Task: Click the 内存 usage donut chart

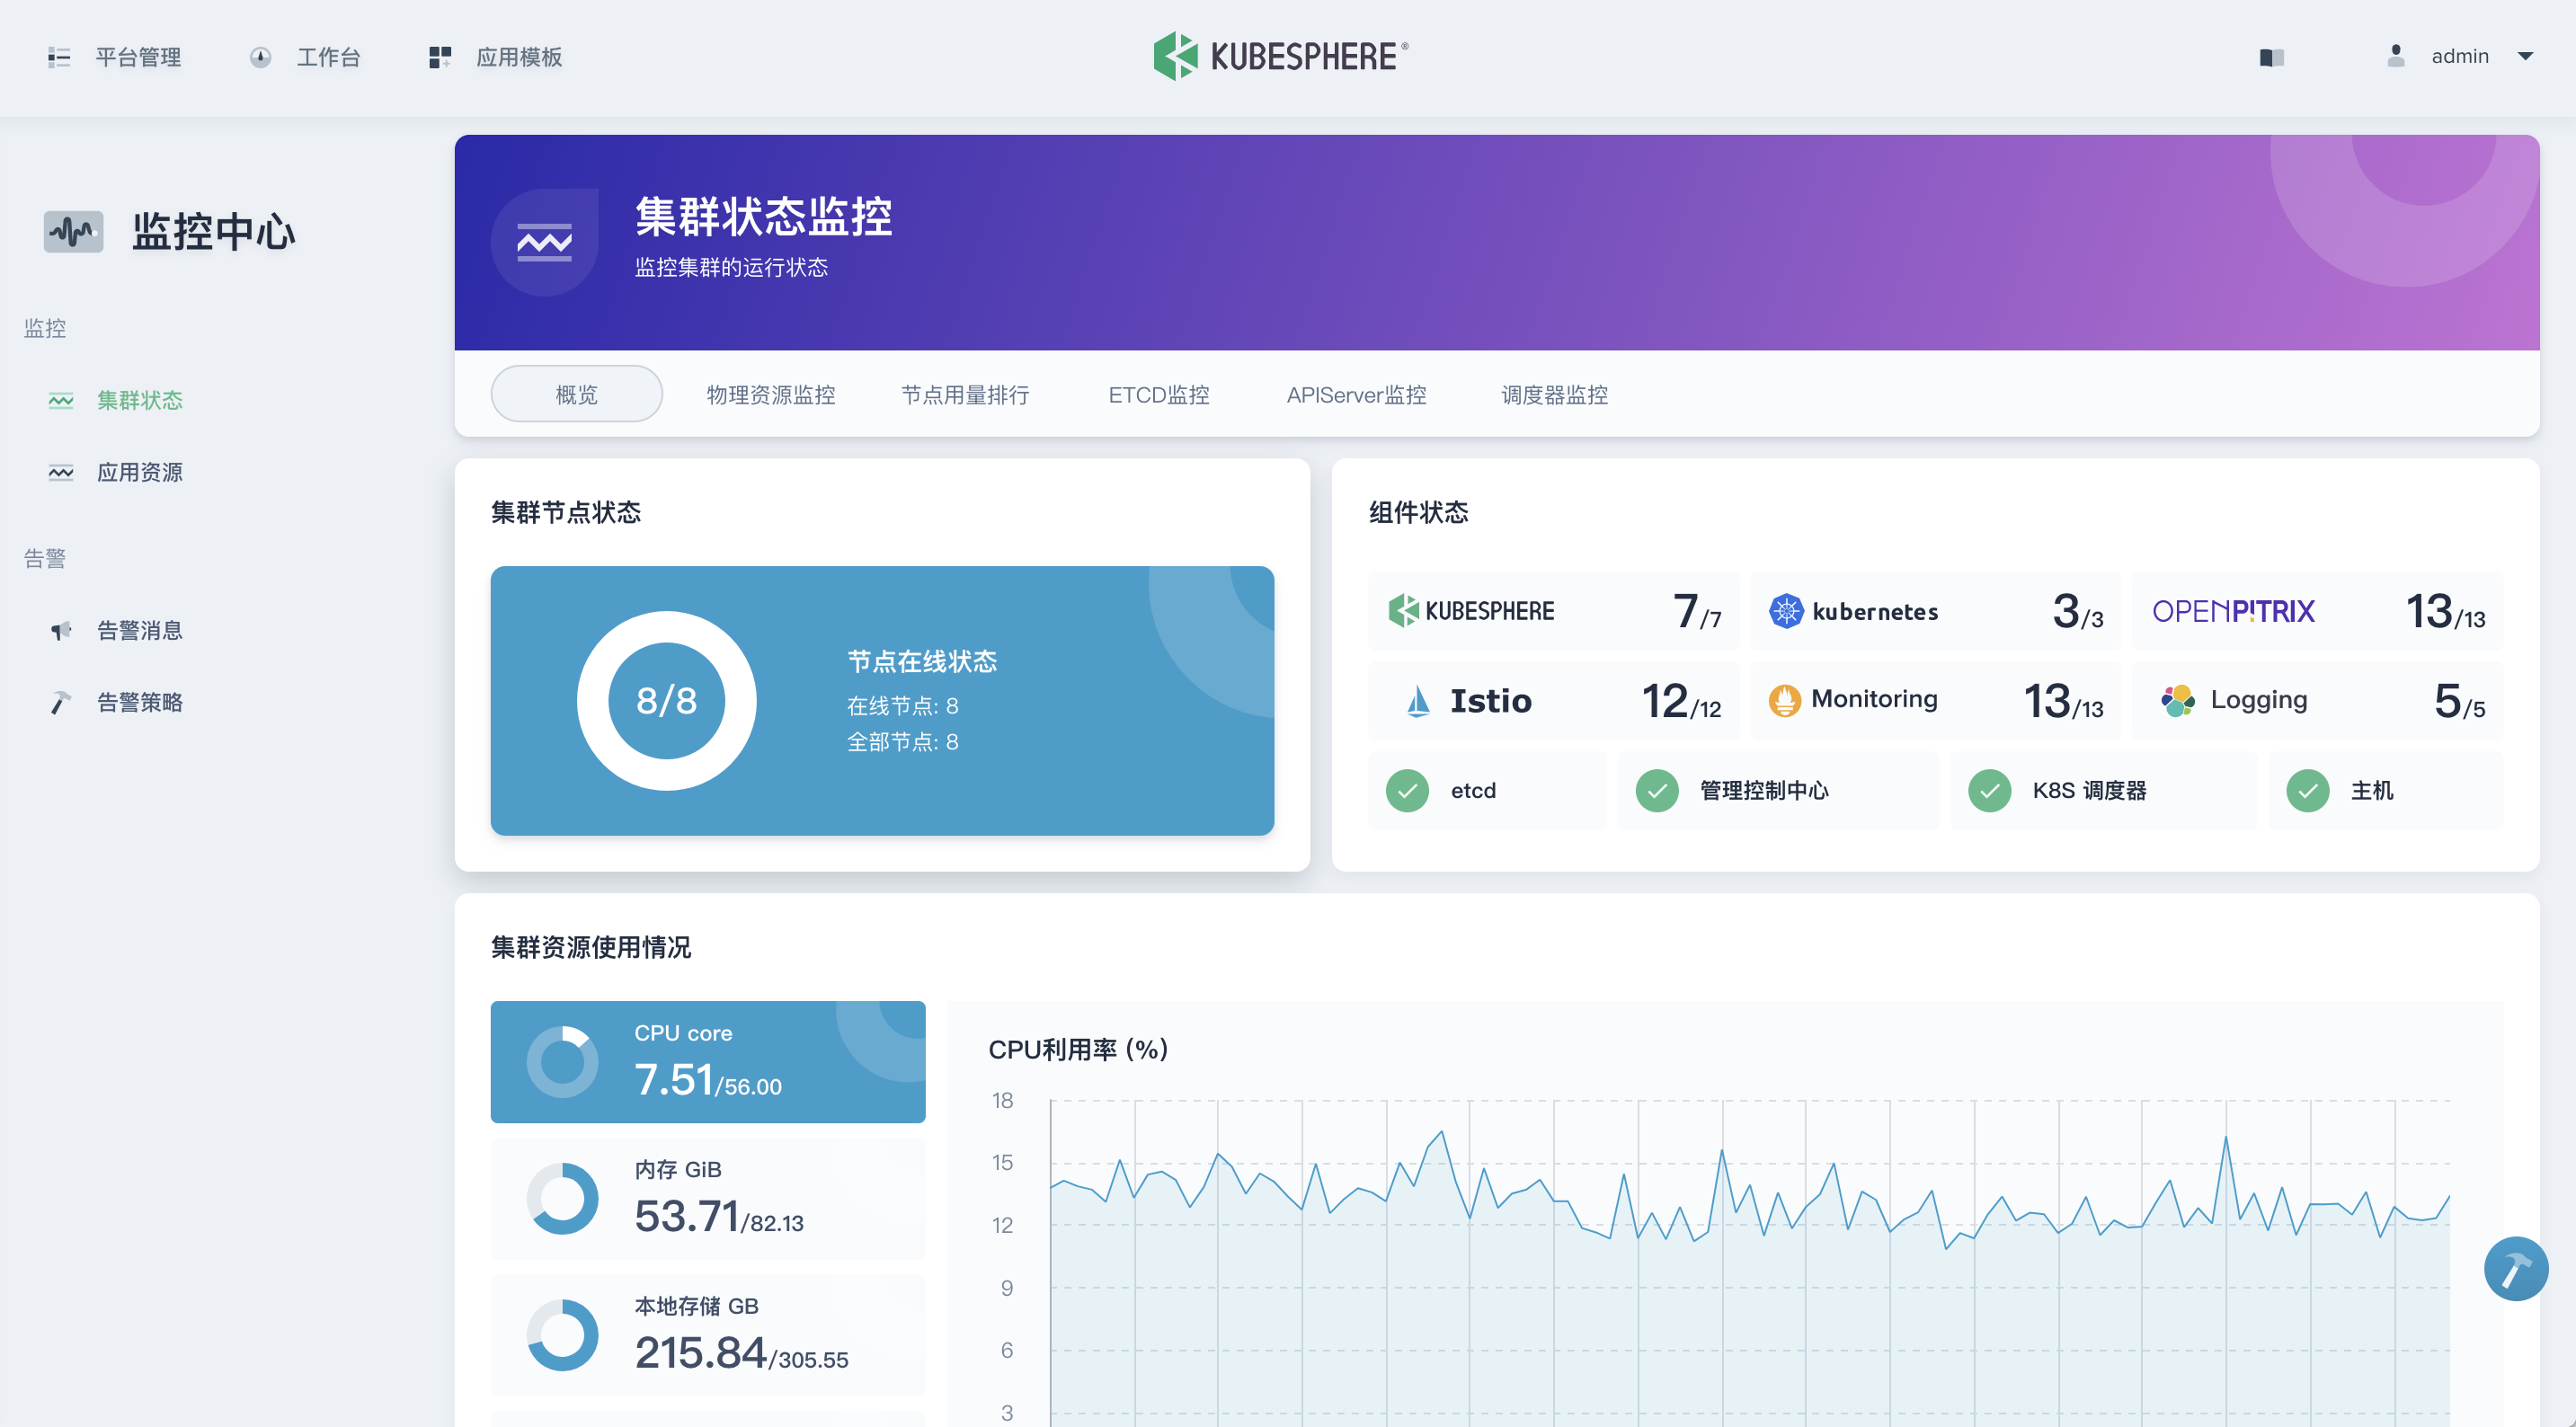Action: [562, 1198]
